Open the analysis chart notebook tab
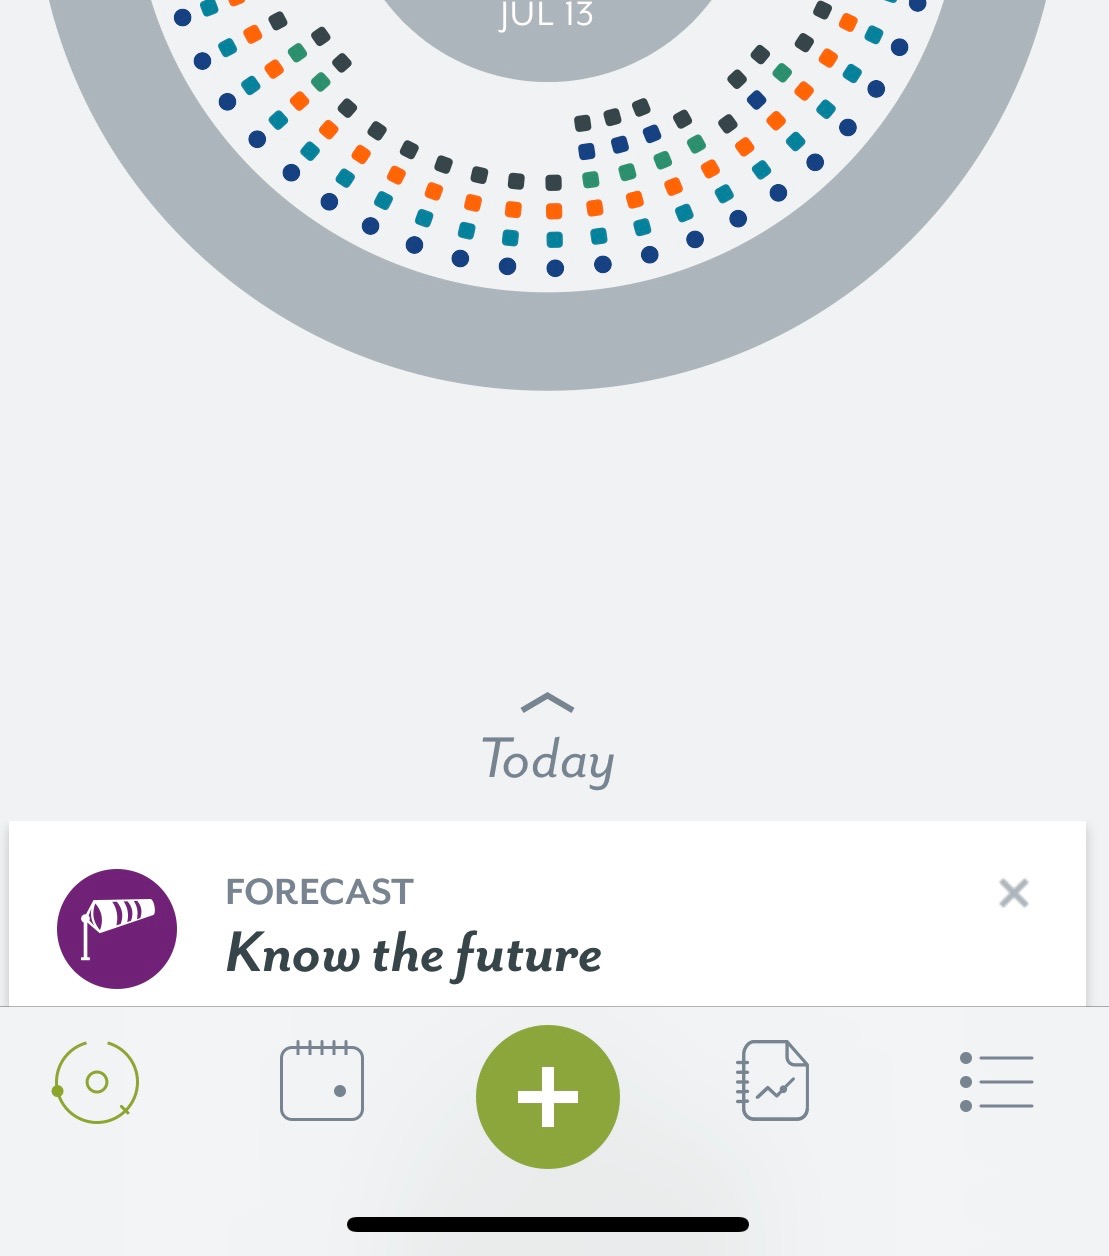The width and height of the screenshot is (1109, 1256). 774,1082
